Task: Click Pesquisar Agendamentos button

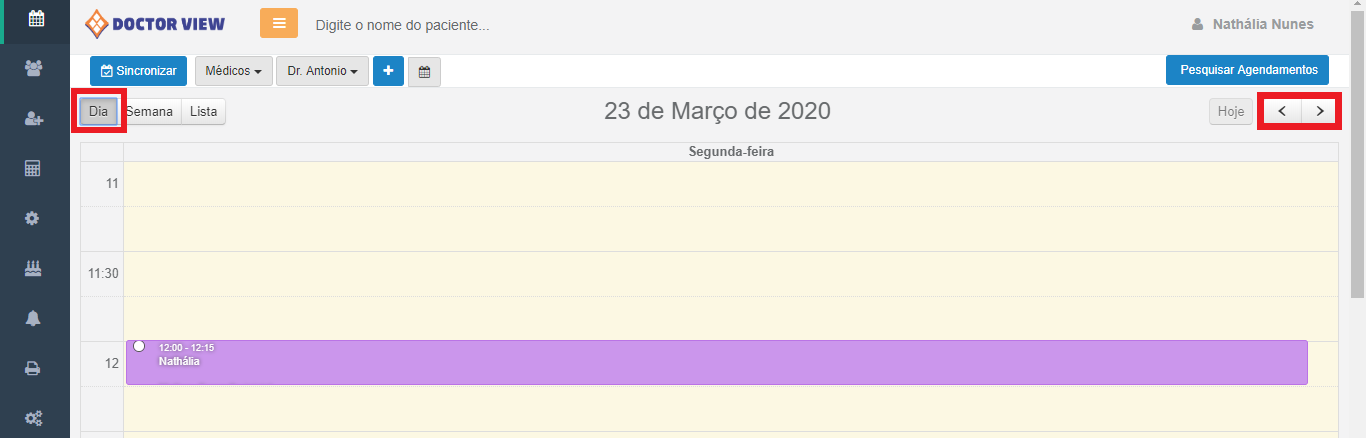Action: click(1247, 70)
